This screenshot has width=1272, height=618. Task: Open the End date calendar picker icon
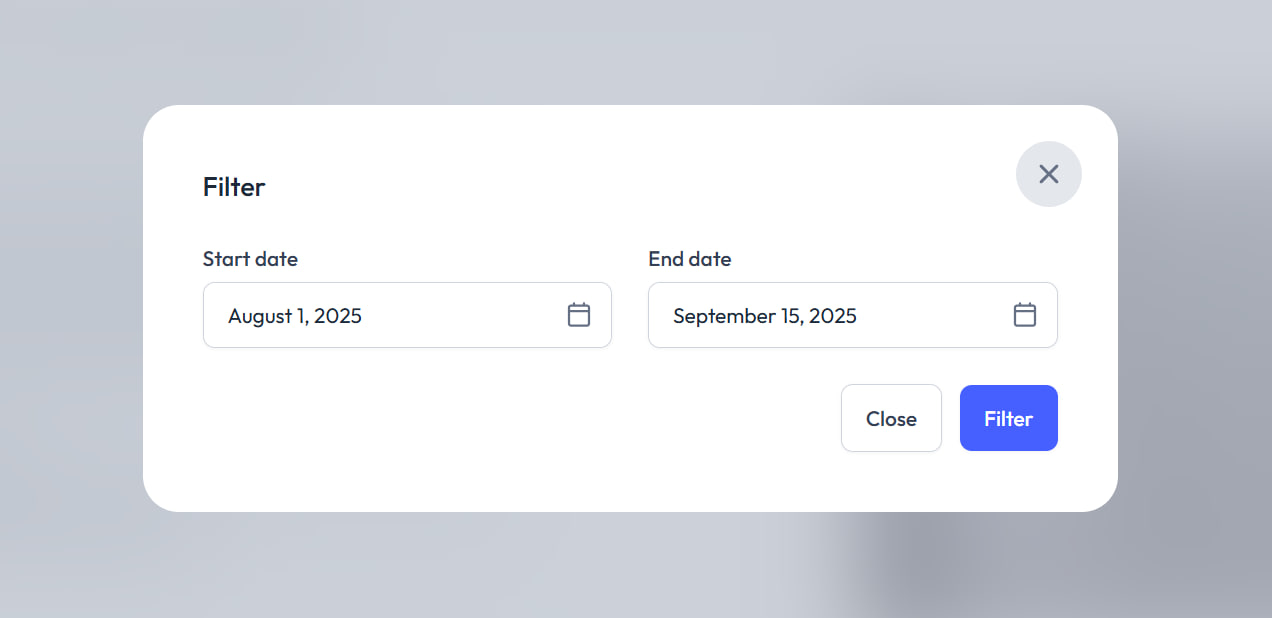point(1024,315)
